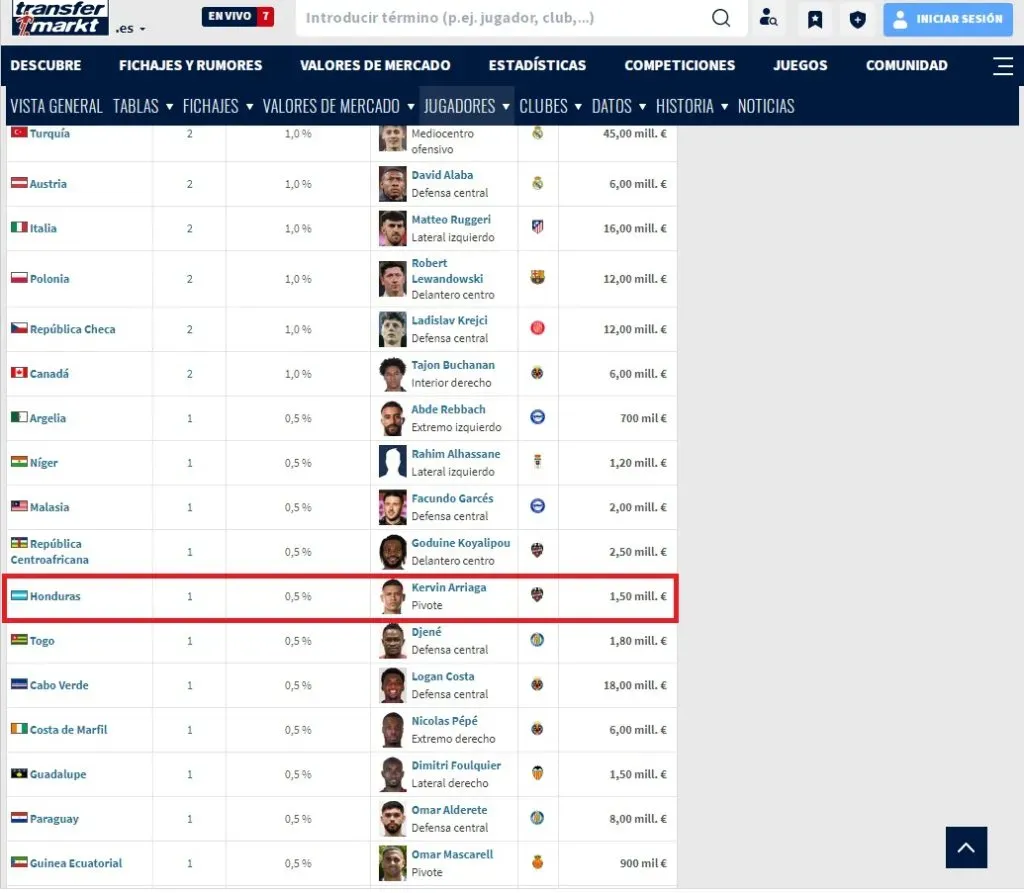Open the ESTADÍSTICAS menu

537,66
